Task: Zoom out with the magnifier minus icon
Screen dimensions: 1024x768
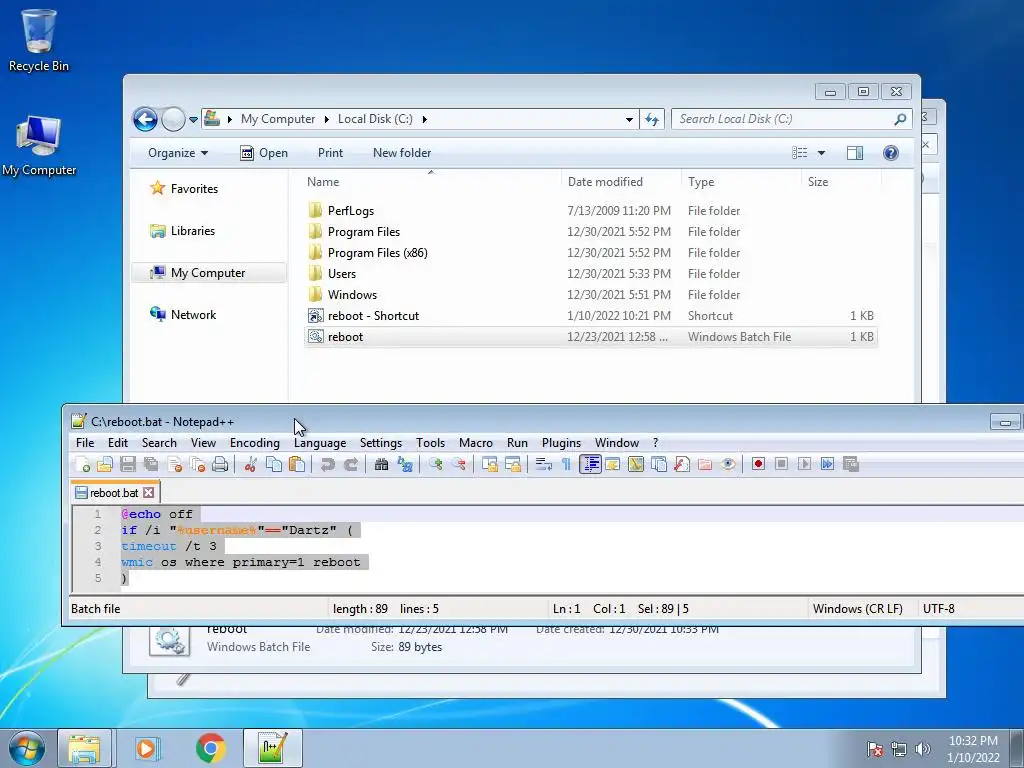Action: 458,464
